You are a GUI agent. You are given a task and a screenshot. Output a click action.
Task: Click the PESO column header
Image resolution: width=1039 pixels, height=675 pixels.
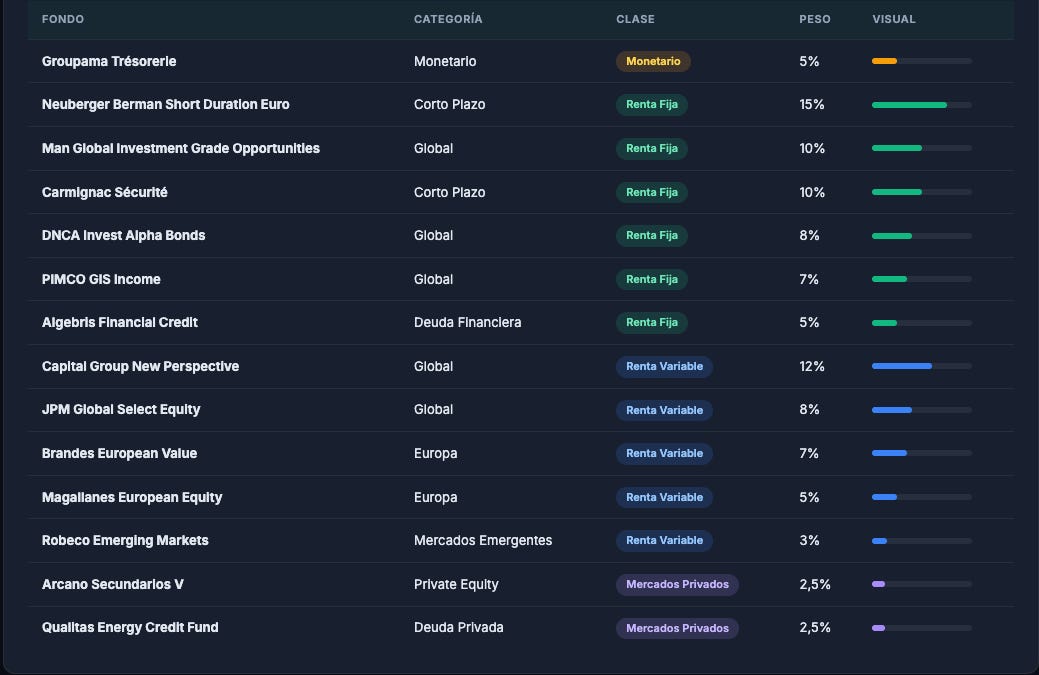pyautogui.click(x=814, y=19)
